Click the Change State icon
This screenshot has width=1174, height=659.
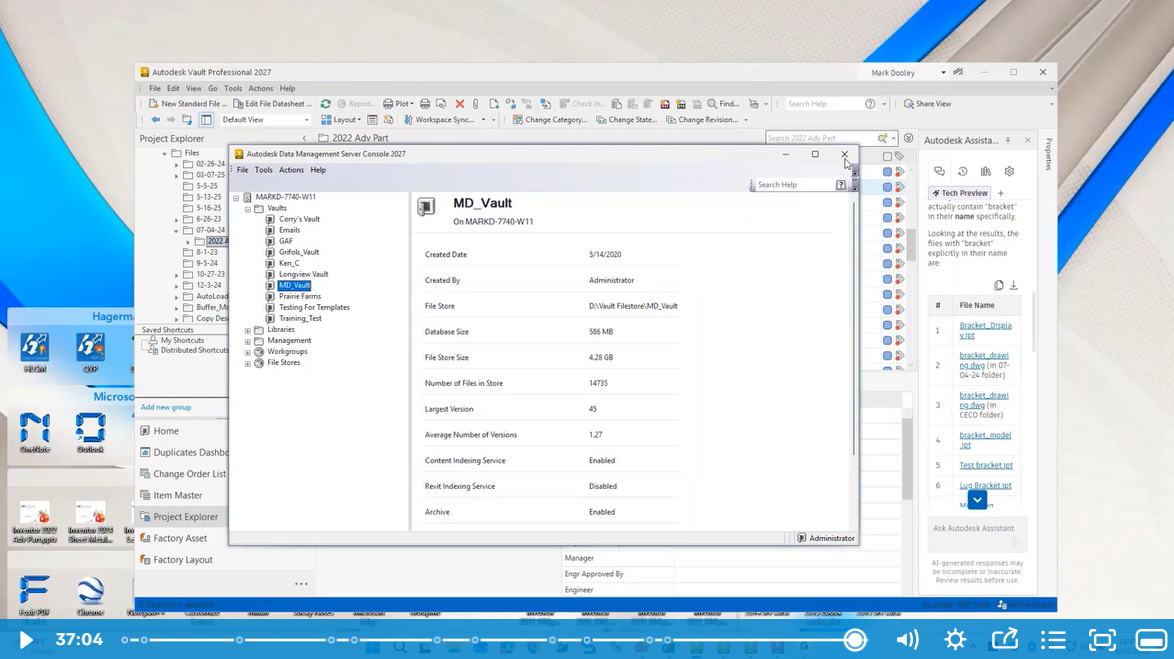pyautogui.click(x=601, y=120)
